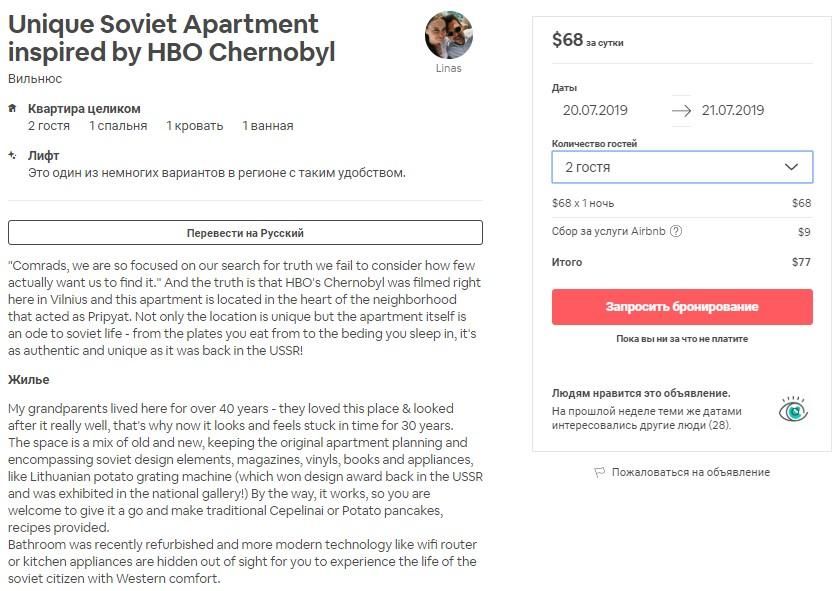Viewport: 832px width, 591px height.
Task: Click the house icon beside Квартира целиком
Action: click(x=12, y=108)
